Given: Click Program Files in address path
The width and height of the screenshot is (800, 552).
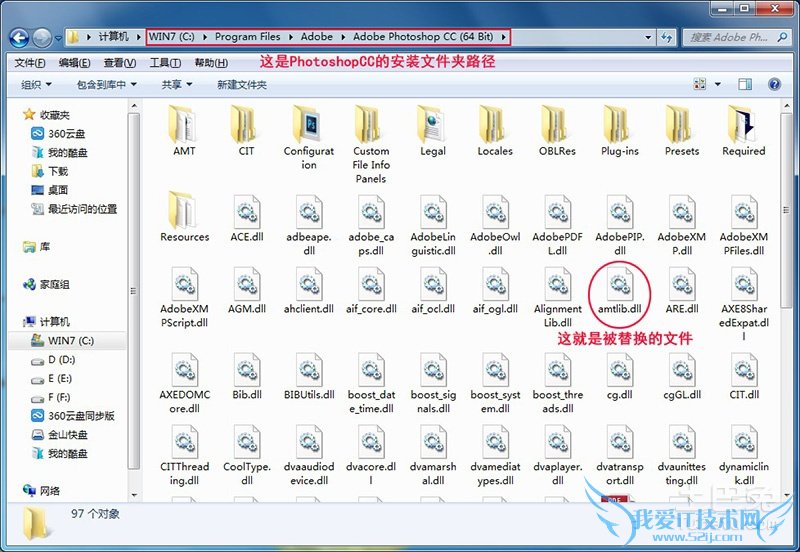Looking at the screenshot, I should (x=247, y=37).
